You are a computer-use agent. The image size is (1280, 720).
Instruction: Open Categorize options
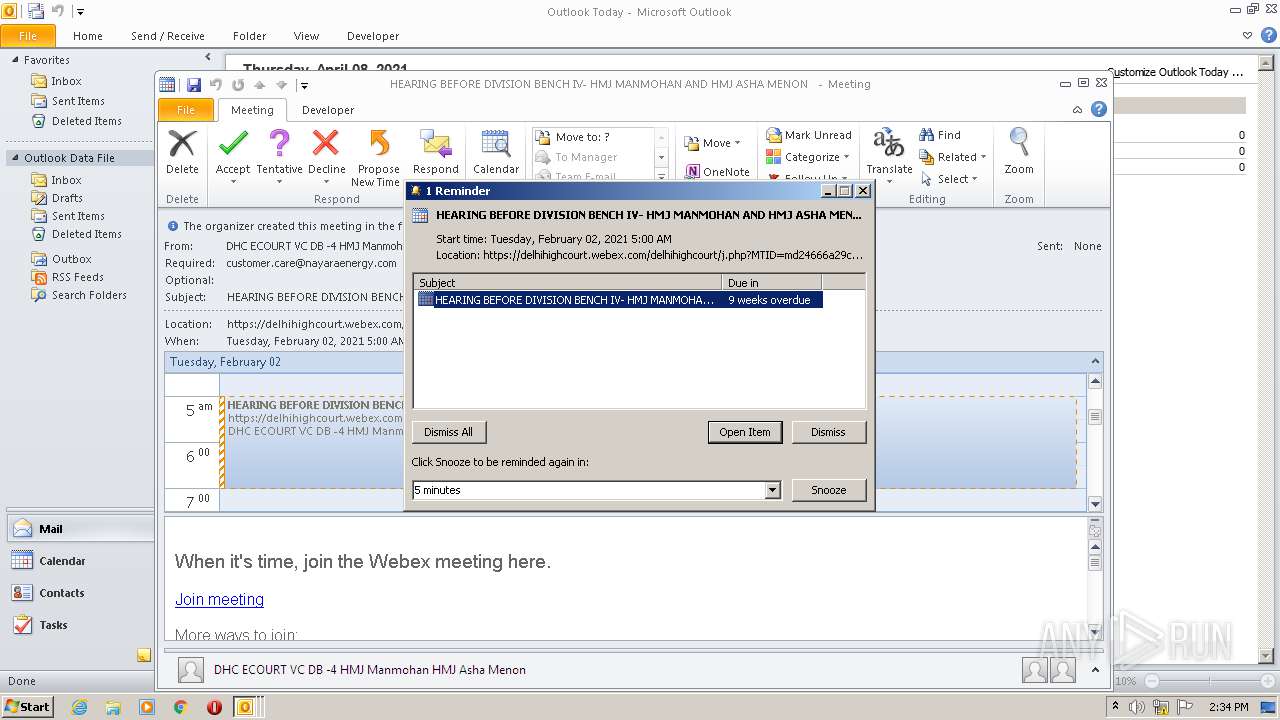point(808,157)
